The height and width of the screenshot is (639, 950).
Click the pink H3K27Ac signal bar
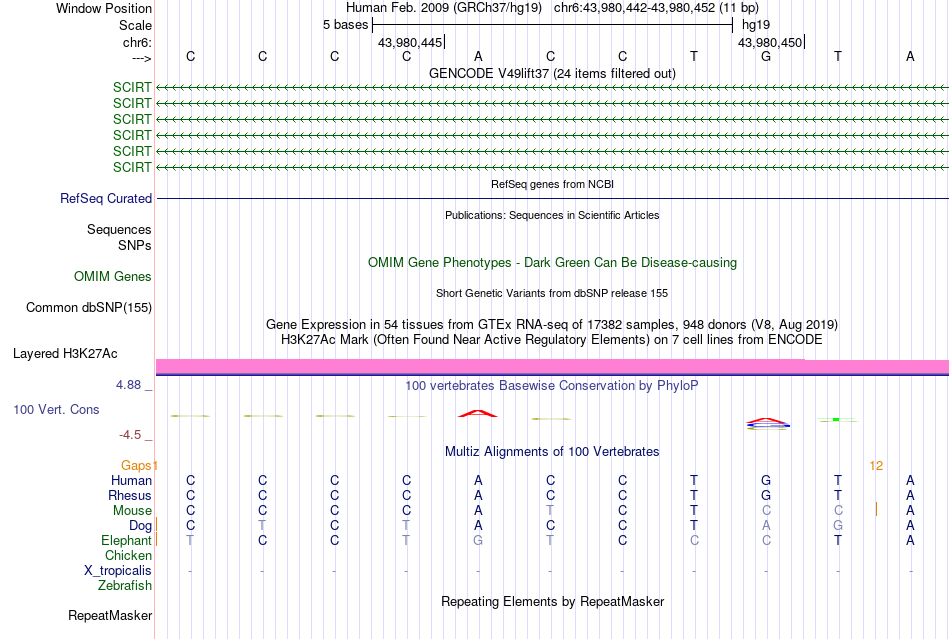click(x=552, y=366)
